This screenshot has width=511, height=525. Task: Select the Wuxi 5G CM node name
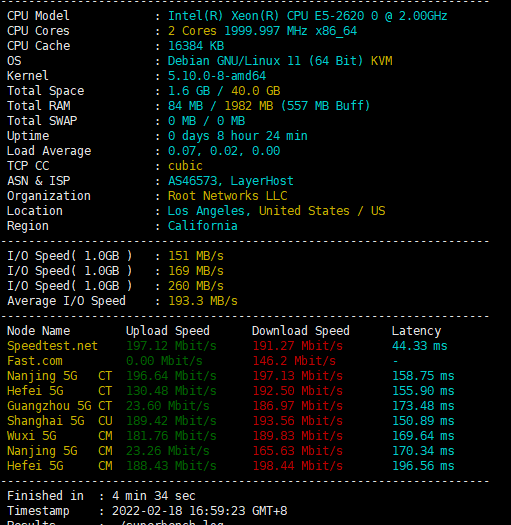pyautogui.click(x=60, y=436)
